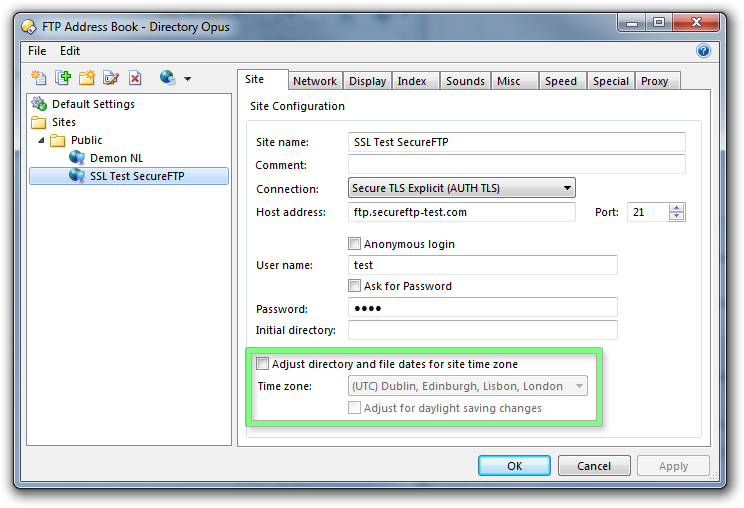Screen dimensions: 744x508
Task: Open the Time zone dropdown
Action: click(467, 386)
